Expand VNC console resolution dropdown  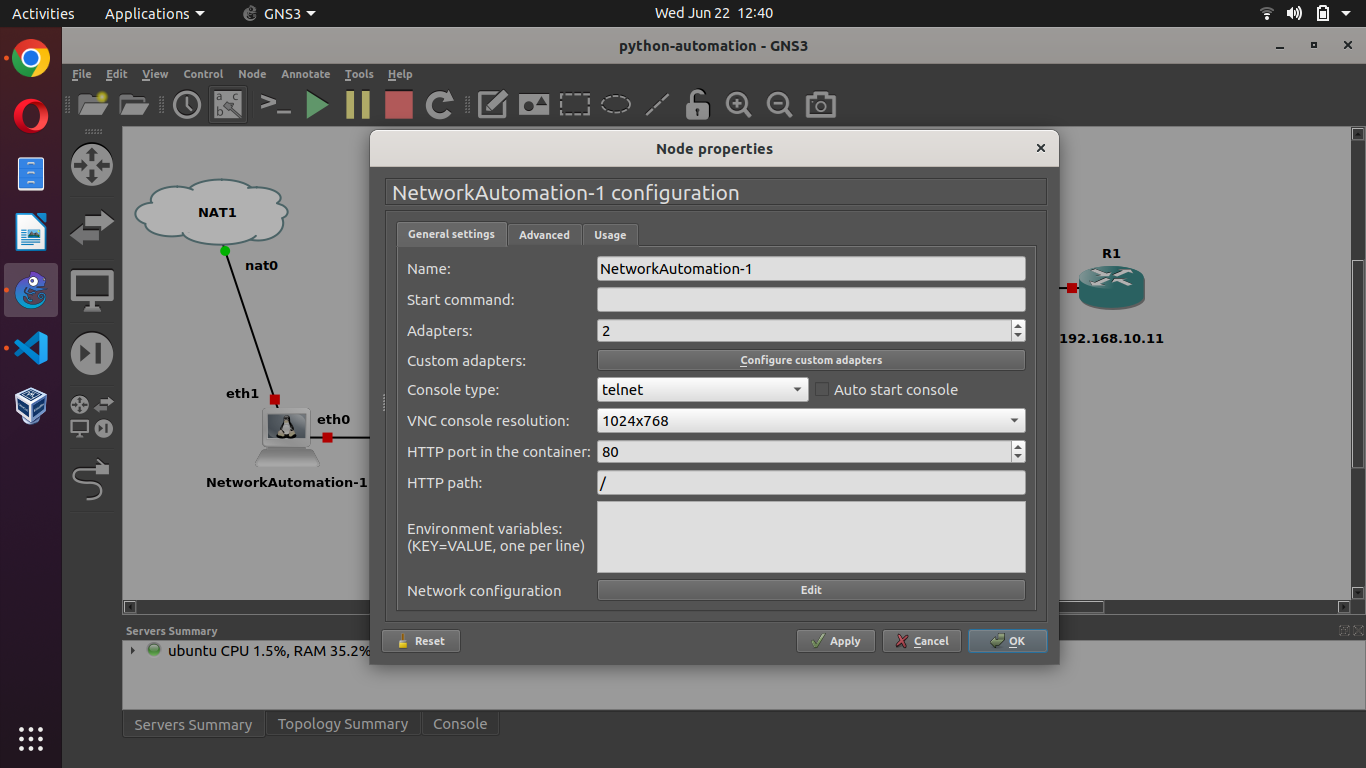pyautogui.click(x=811, y=421)
